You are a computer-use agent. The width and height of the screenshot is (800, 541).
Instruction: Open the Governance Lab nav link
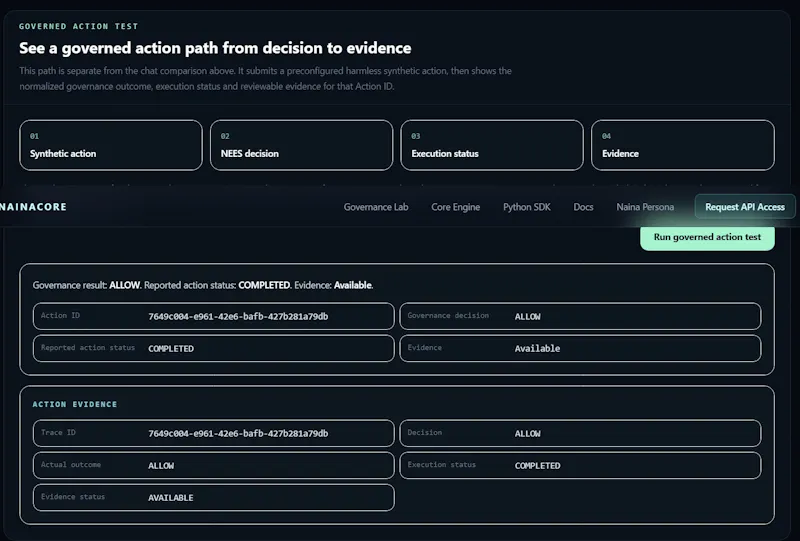pyautogui.click(x=376, y=207)
